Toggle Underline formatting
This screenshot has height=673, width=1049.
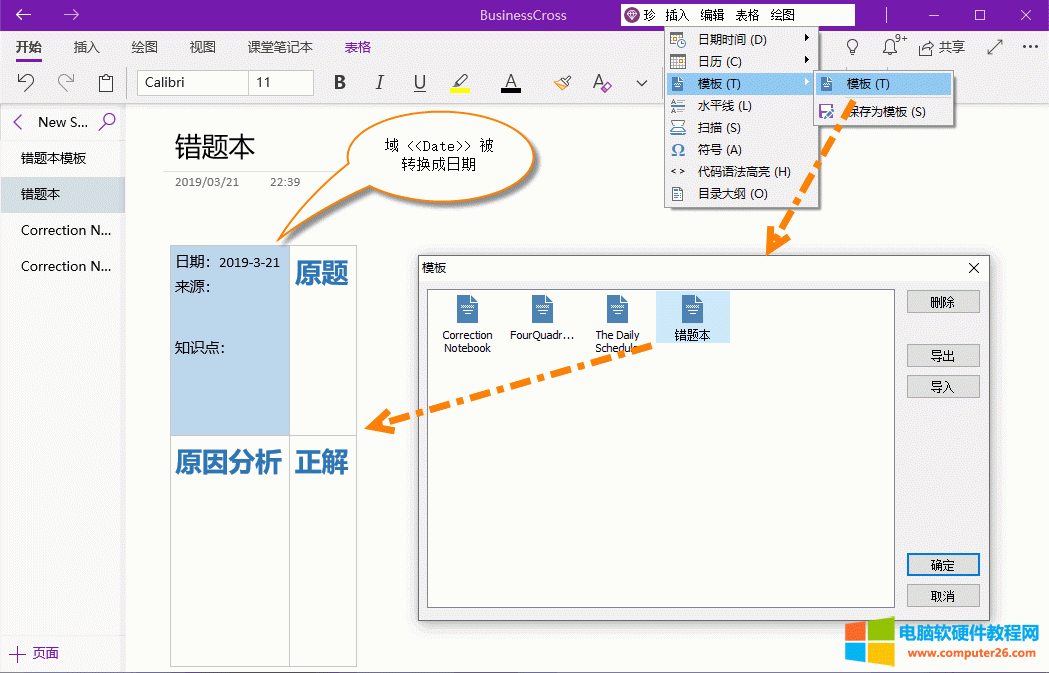[x=419, y=83]
